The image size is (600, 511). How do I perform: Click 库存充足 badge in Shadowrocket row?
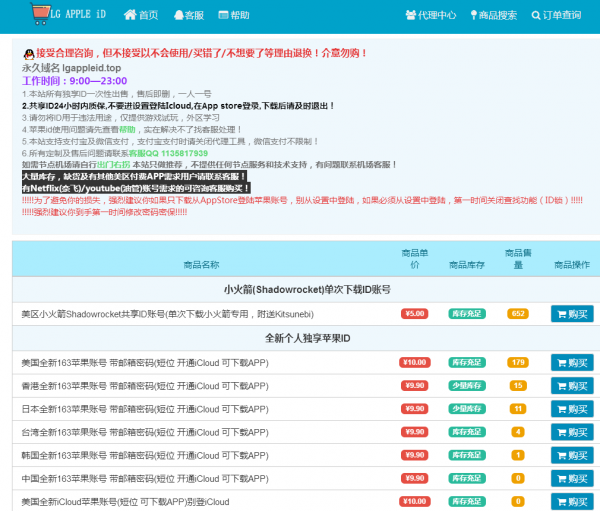pyautogui.click(x=467, y=314)
